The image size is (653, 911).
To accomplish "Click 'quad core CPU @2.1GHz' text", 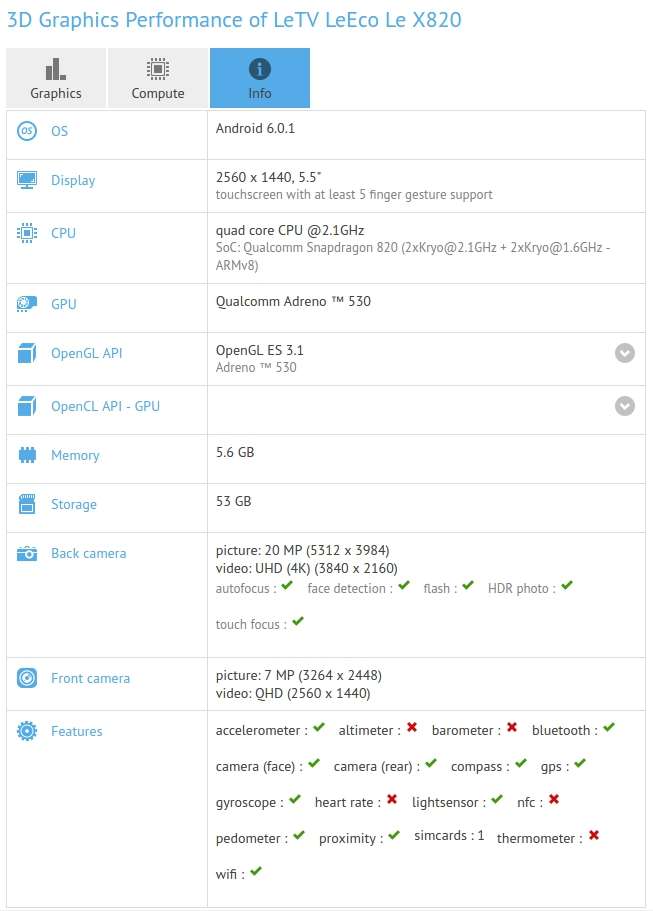I will tap(290, 231).
